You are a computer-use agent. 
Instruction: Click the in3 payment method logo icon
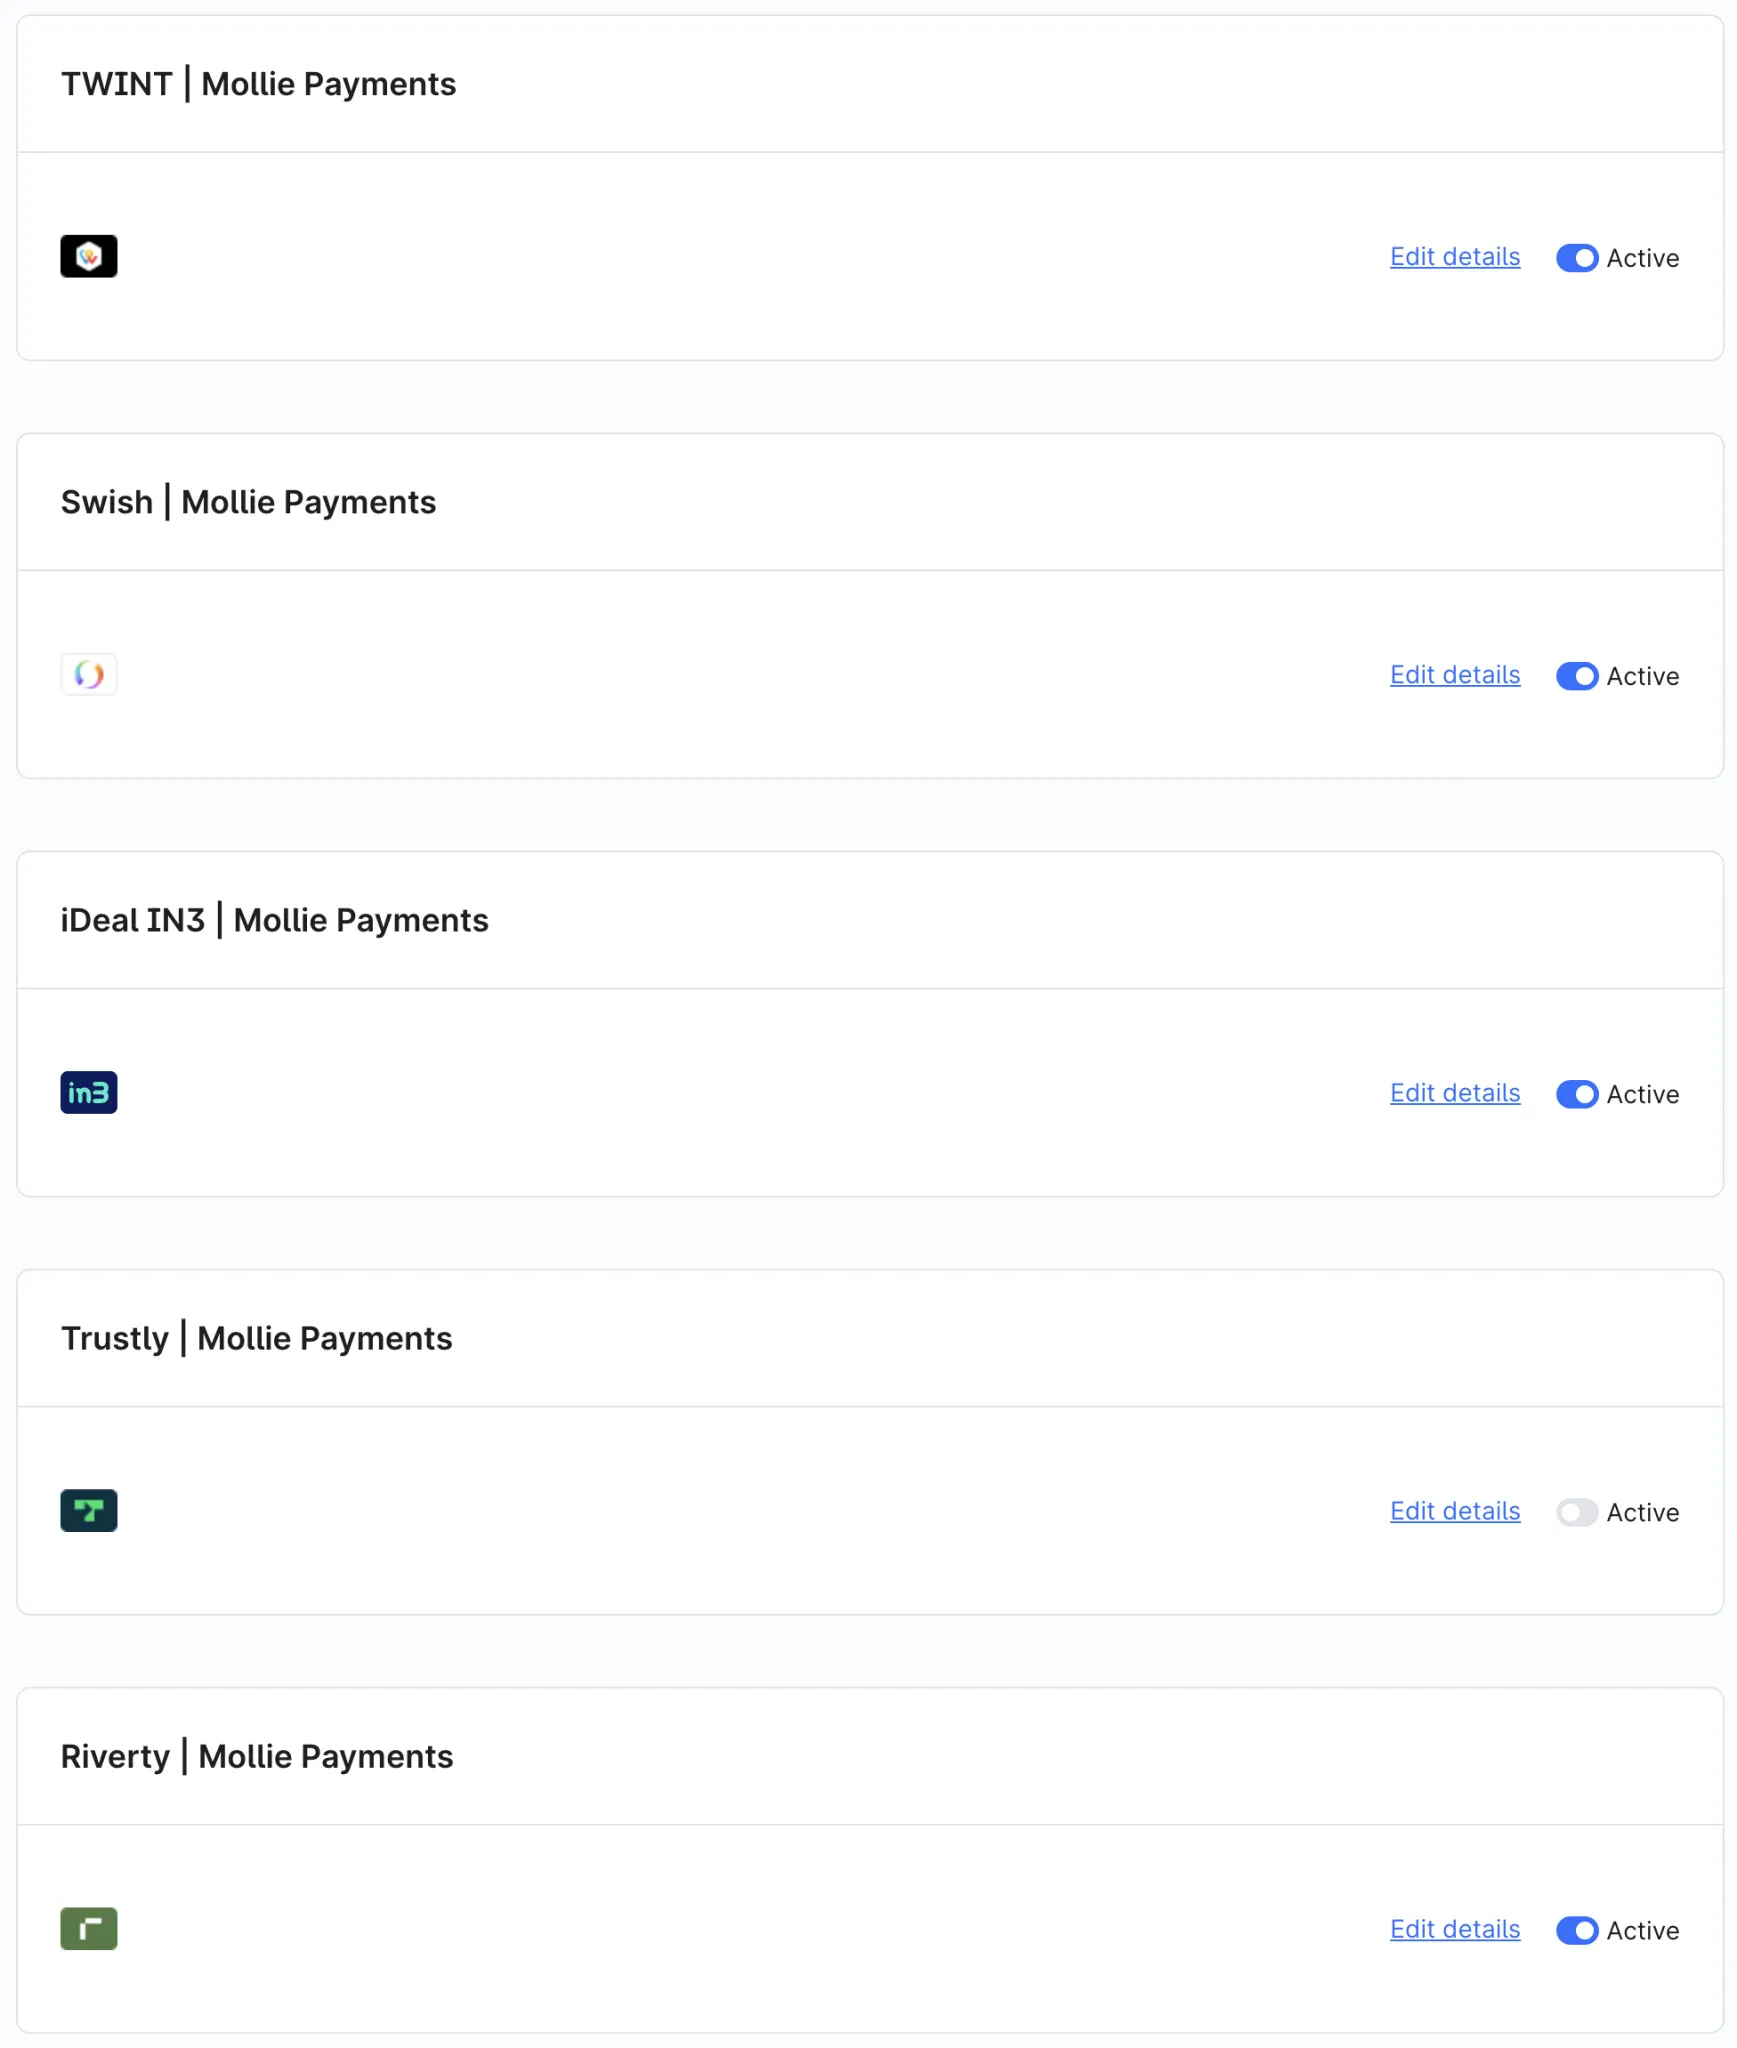(89, 1093)
